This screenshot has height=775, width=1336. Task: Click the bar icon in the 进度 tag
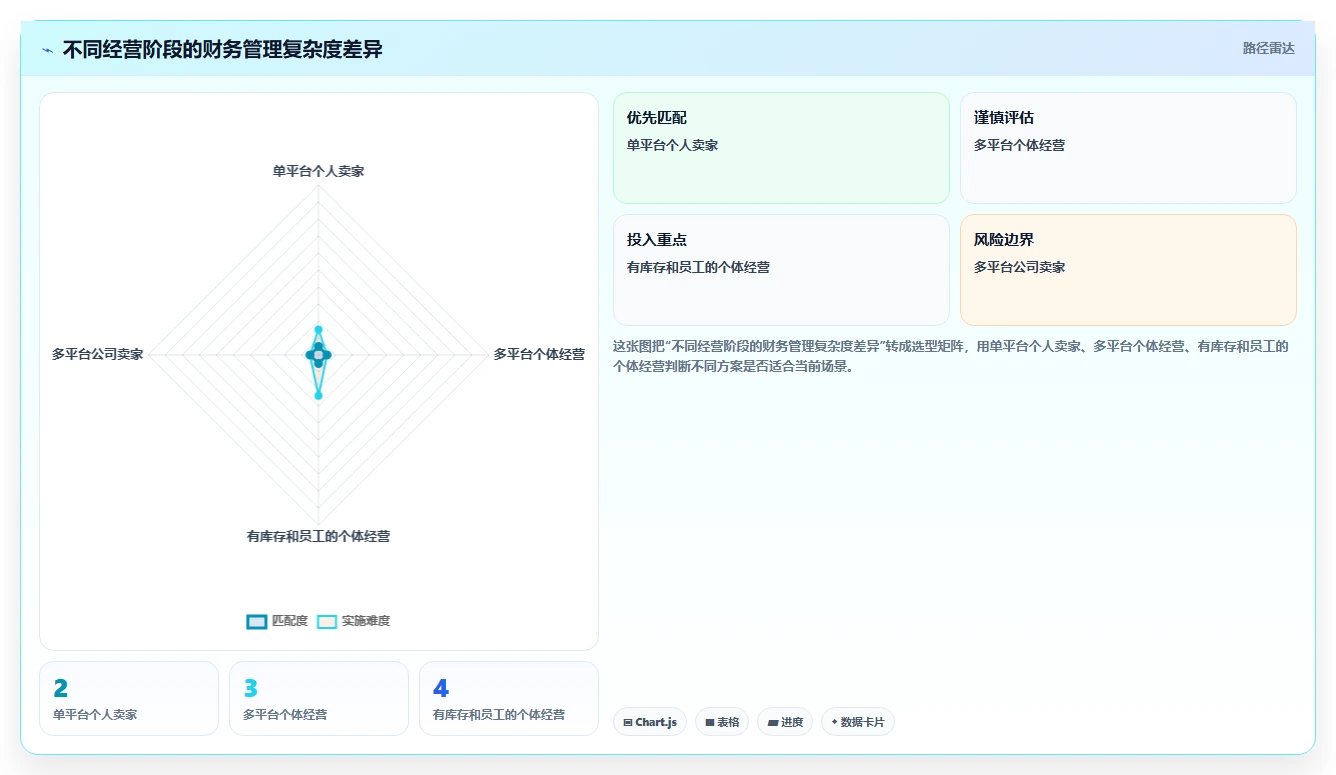pyautogui.click(x=773, y=722)
